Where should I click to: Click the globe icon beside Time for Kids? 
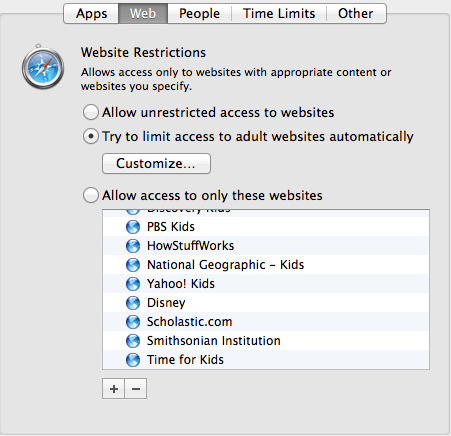click(x=133, y=360)
